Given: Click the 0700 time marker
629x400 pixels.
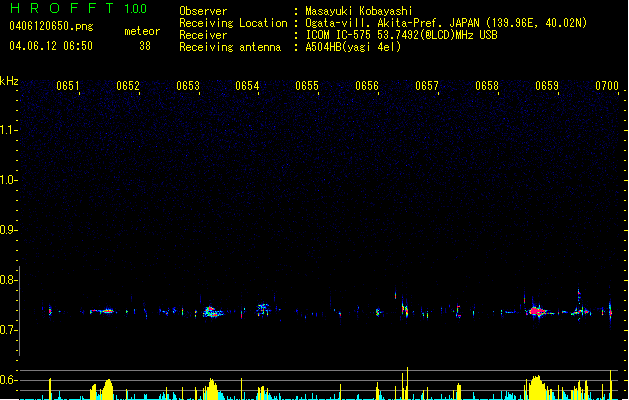Looking at the screenshot, I should click(x=607, y=86).
